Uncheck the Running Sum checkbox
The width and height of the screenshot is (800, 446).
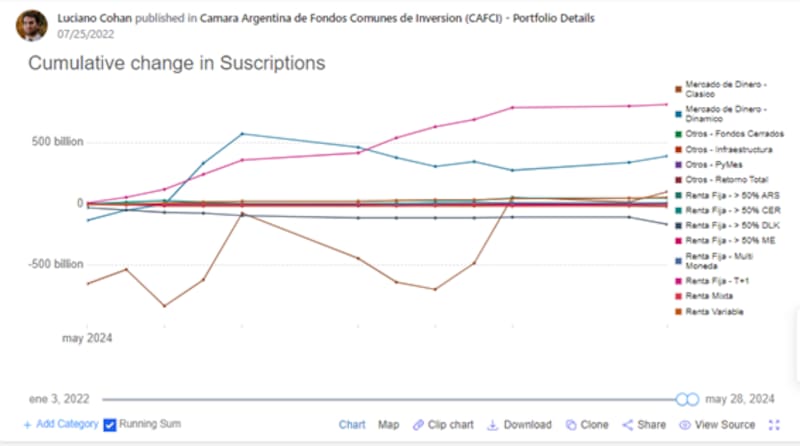tap(110, 425)
